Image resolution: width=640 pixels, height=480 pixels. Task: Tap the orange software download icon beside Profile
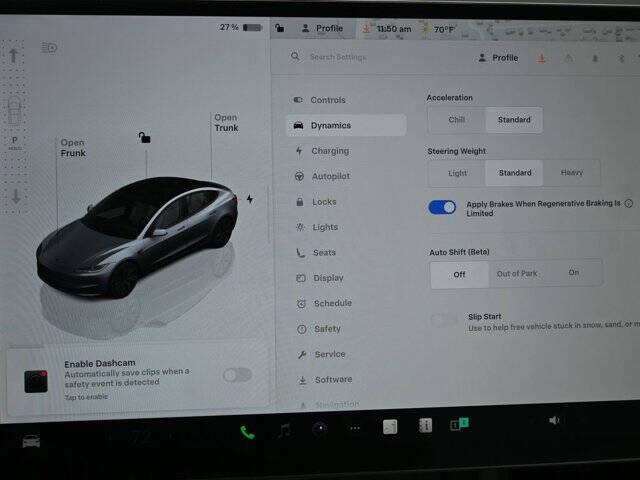[x=542, y=59]
